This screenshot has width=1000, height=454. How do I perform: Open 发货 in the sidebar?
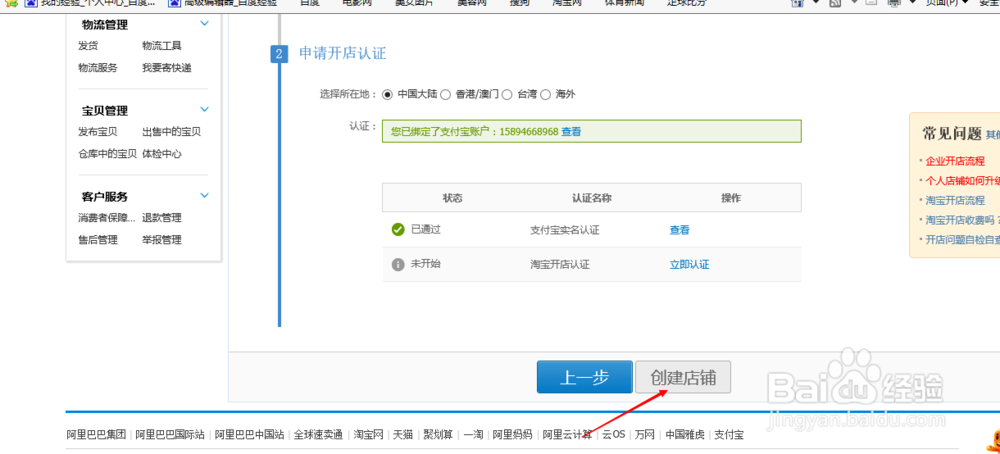tap(88, 46)
